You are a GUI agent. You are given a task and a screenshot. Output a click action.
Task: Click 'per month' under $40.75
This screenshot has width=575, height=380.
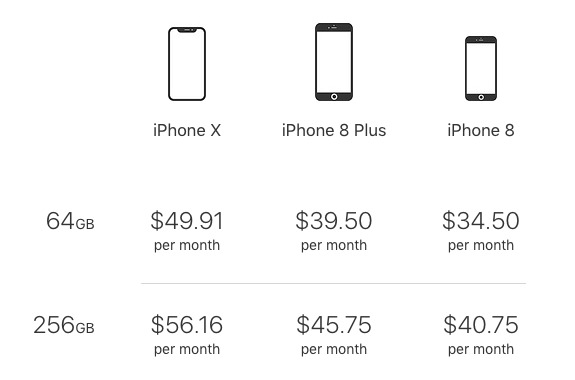click(481, 350)
